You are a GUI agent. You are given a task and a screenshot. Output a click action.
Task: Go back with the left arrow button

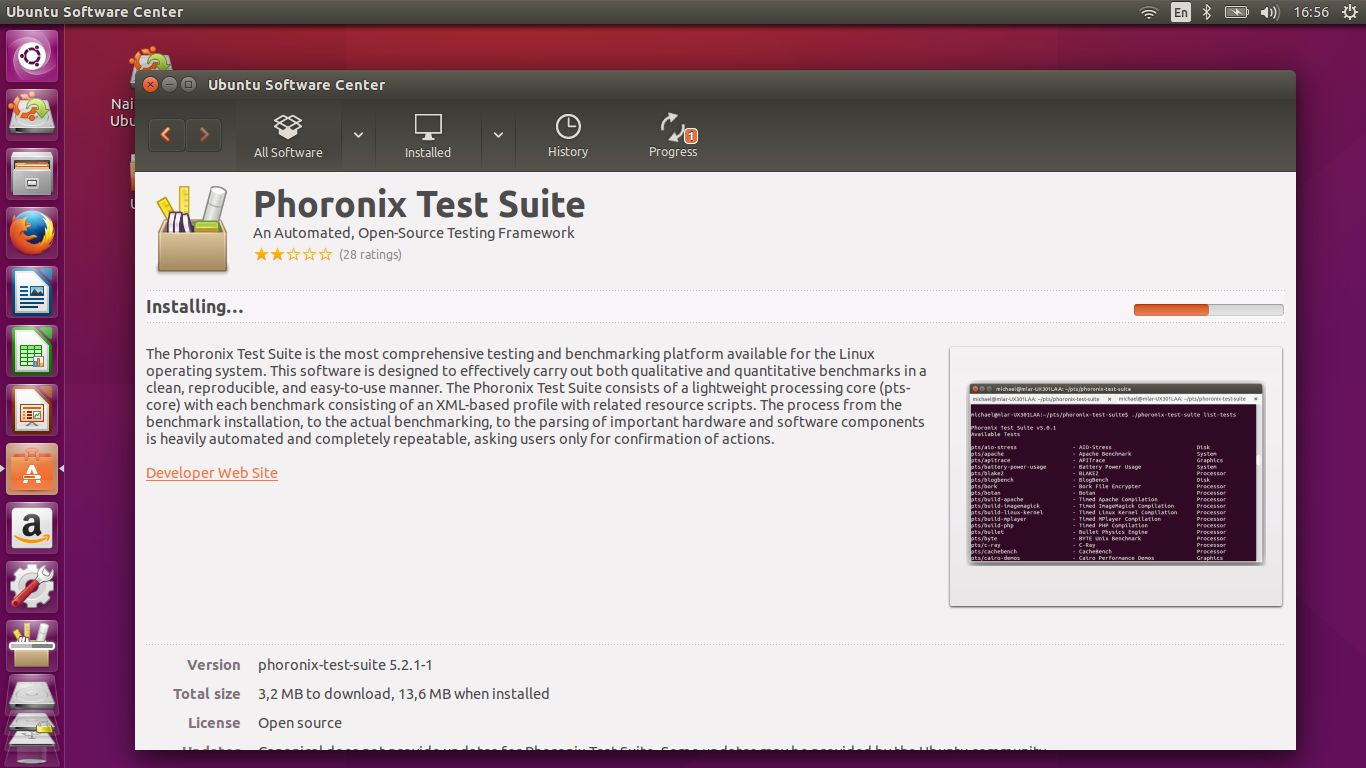tap(167, 134)
